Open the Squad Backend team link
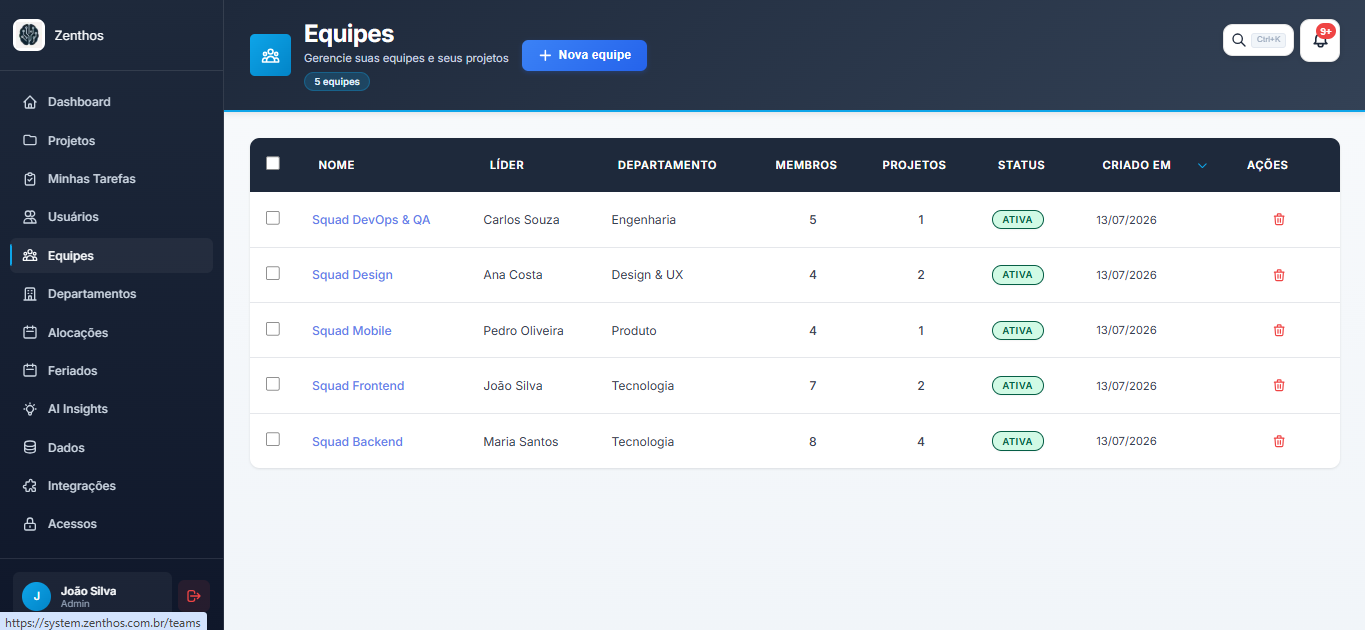Viewport: 1365px width, 630px height. point(357,442)
